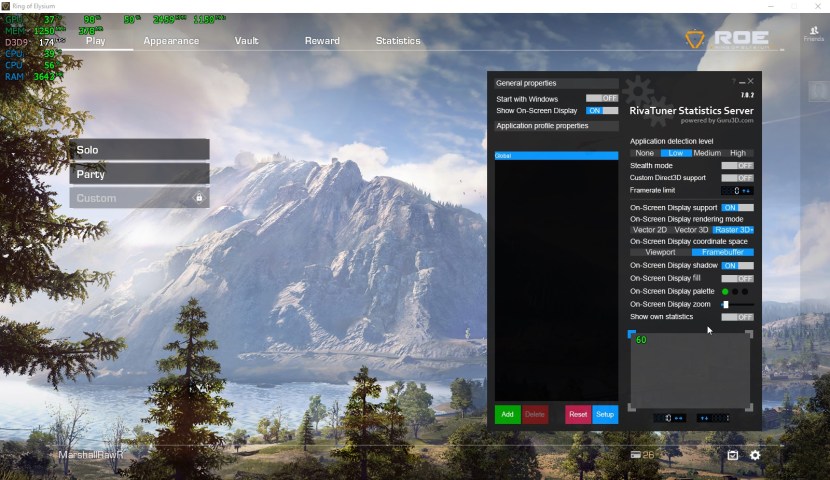This screenshot has height=480, width=830.
Task: Open the game settings gear icon
Action: coord(755,455)
